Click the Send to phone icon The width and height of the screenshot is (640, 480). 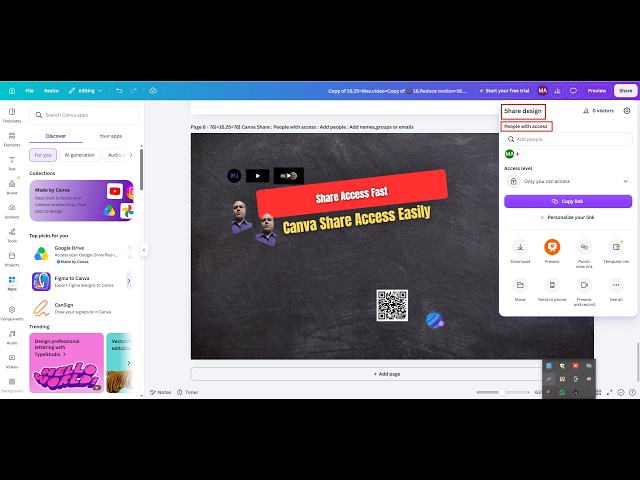pos(552,285)
